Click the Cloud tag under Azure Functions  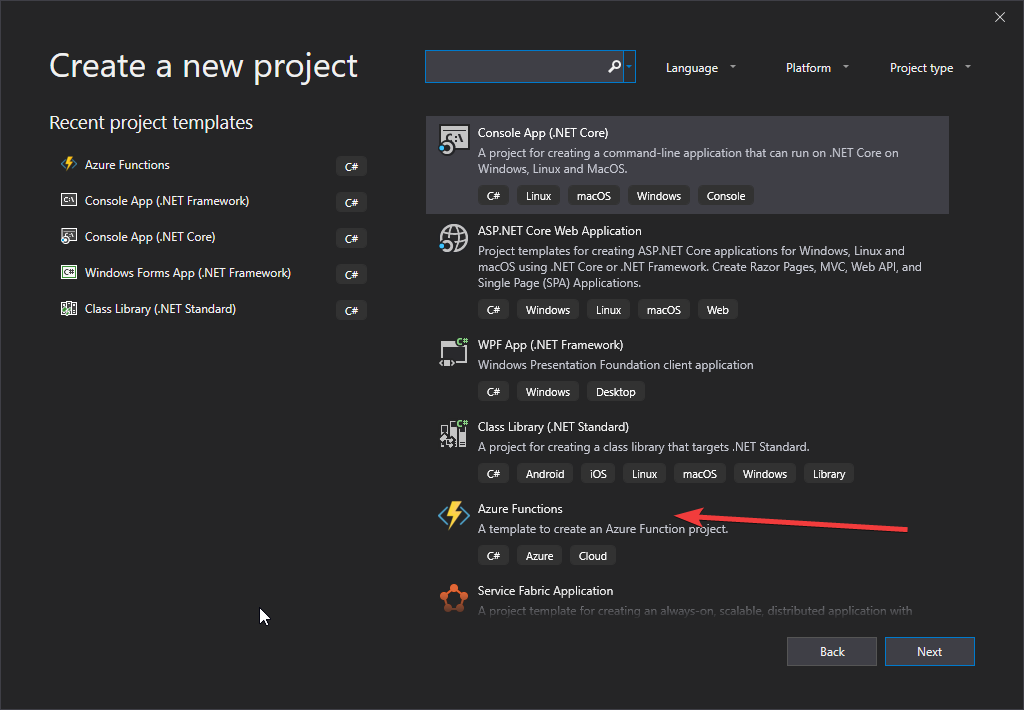[593, 556]
